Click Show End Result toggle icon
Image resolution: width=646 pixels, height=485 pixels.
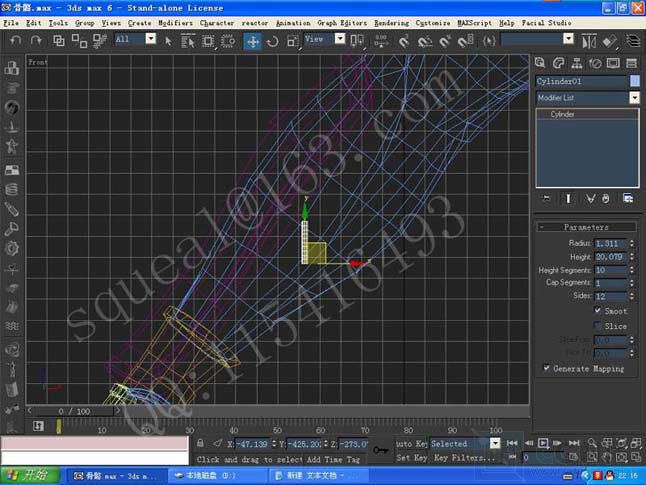(568, 199)
